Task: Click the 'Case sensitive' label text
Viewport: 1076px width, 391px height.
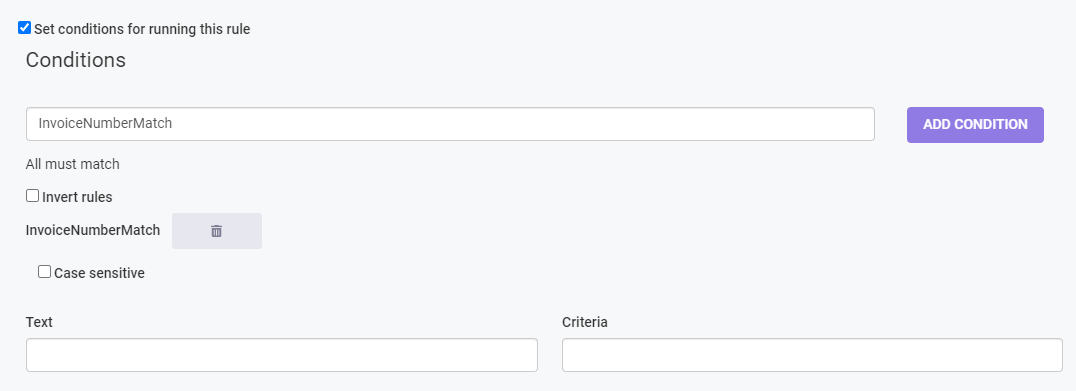Action: tap(100, 273)
